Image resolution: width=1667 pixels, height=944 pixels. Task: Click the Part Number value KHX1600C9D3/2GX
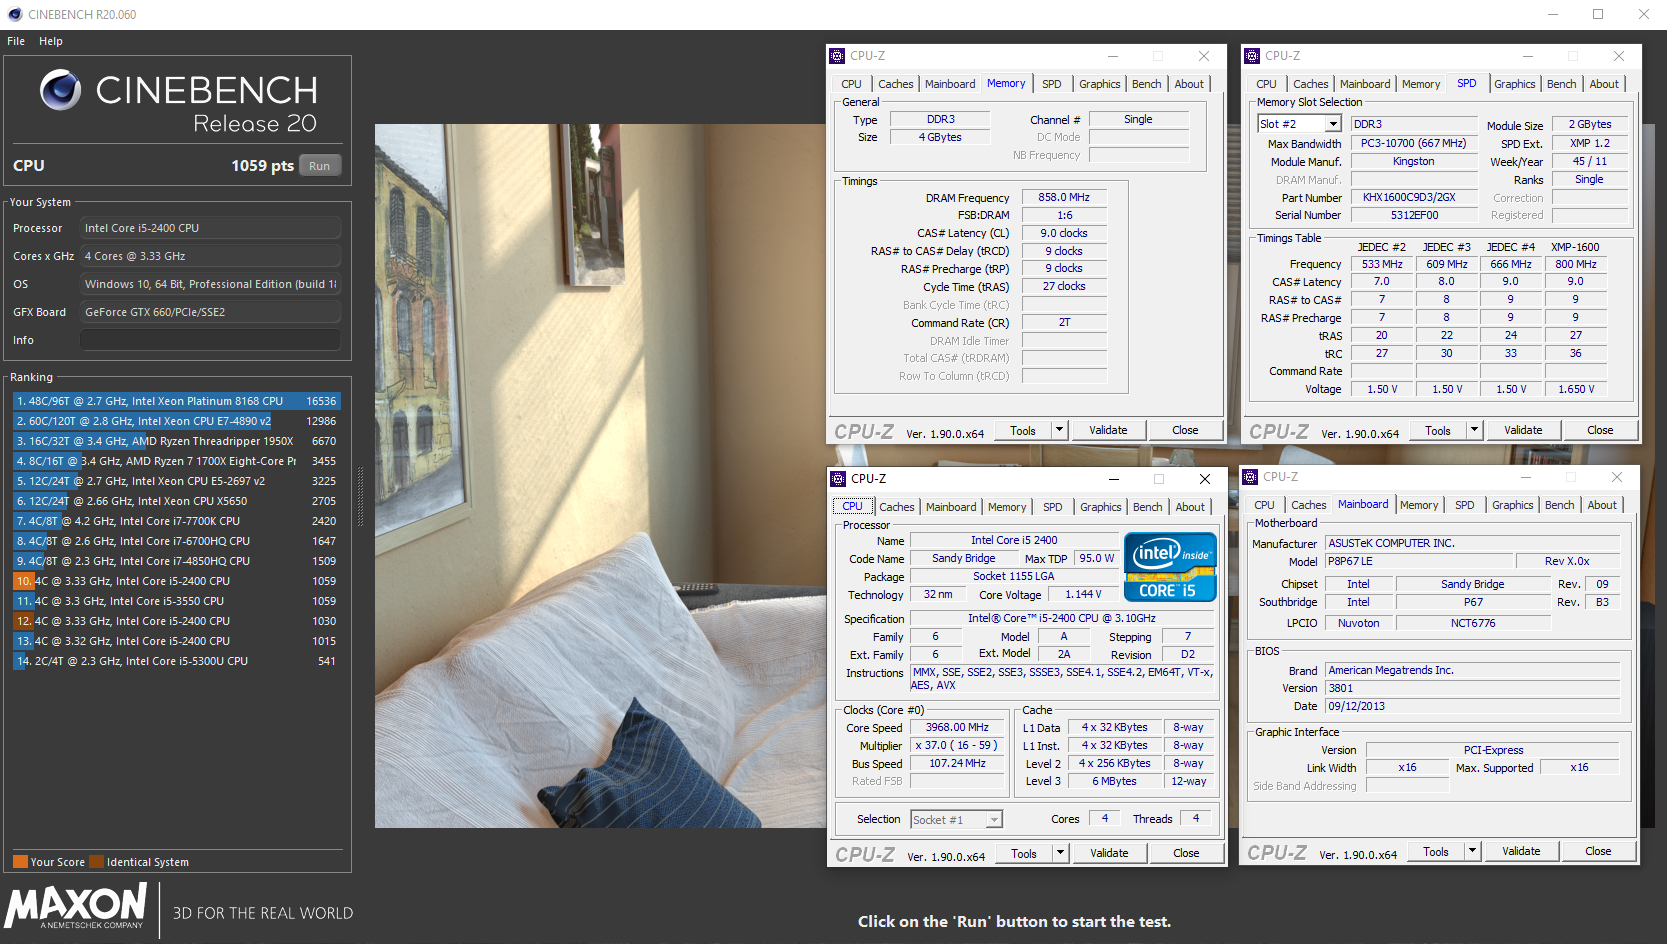coord(1414,198)
